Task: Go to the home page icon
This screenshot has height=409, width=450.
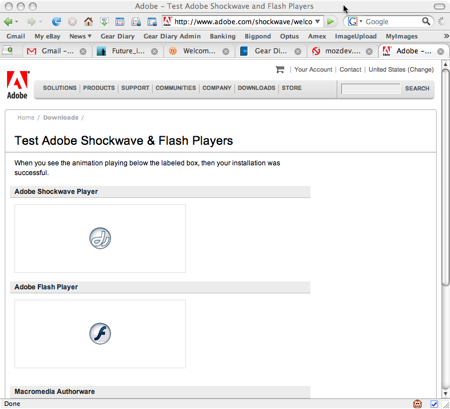Action: pos(88,22)
